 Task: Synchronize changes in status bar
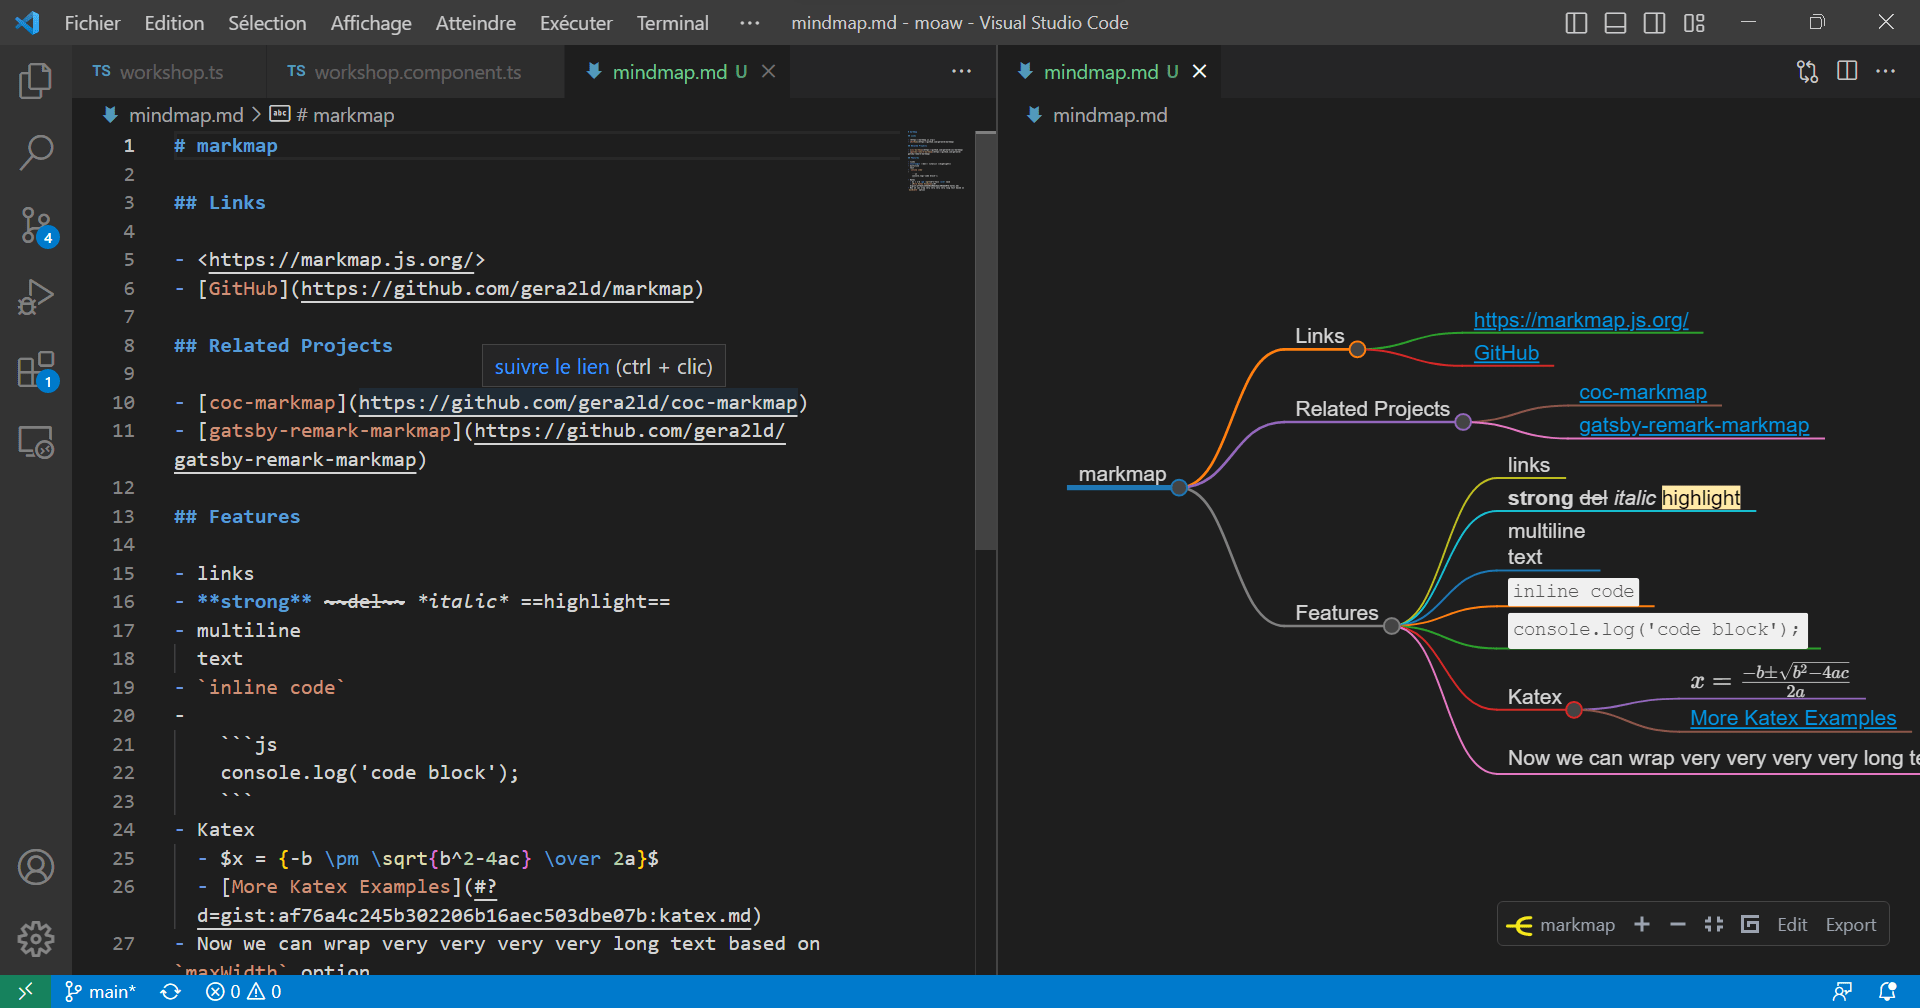click(x=171, y=991)
